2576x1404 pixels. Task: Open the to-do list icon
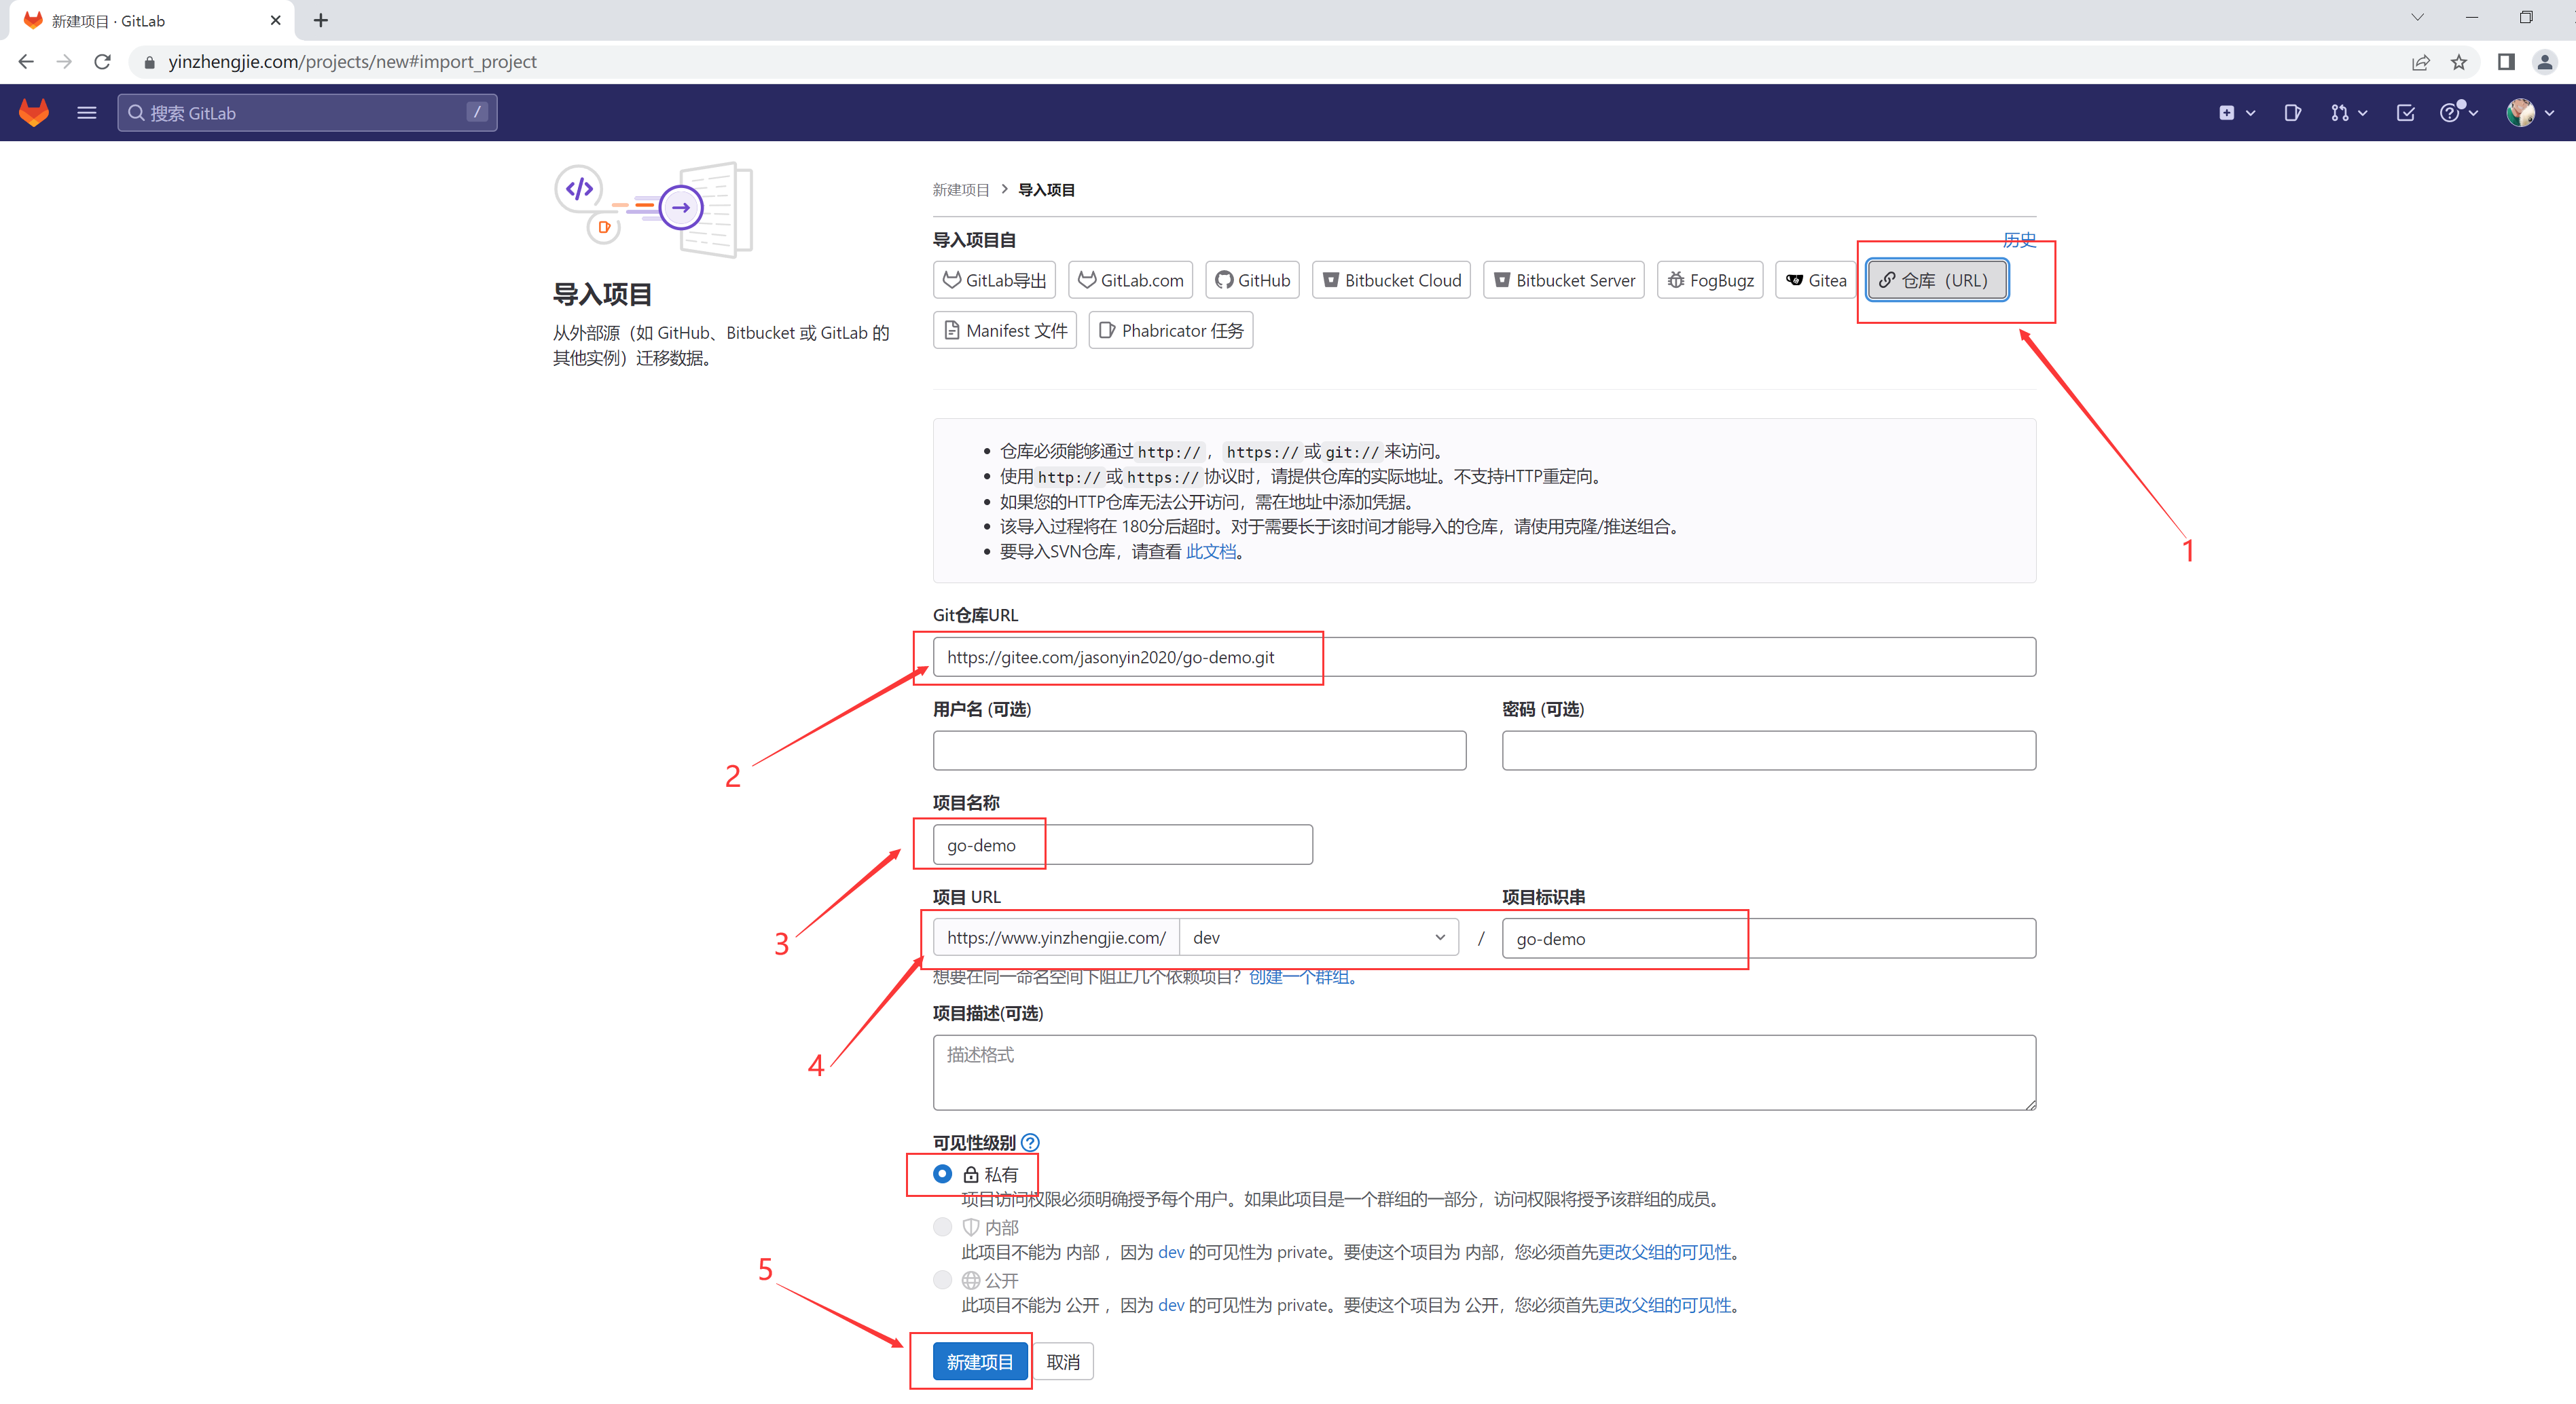2405,112
